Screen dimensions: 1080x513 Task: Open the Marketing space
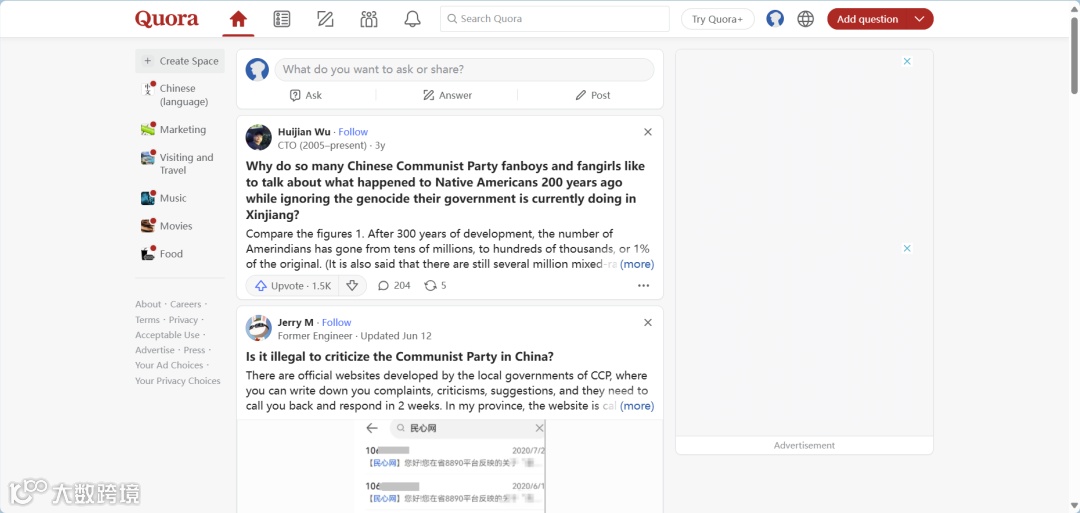[180, 129]
